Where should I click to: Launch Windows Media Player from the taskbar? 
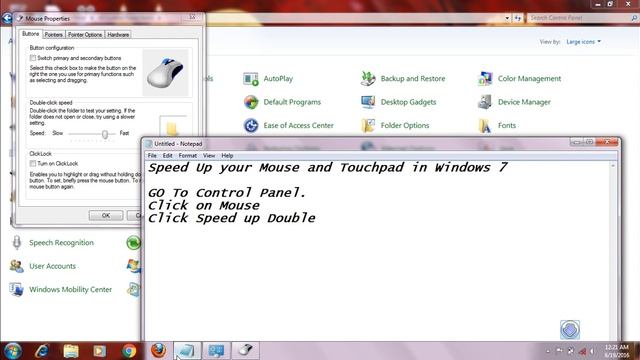[100, 351]
